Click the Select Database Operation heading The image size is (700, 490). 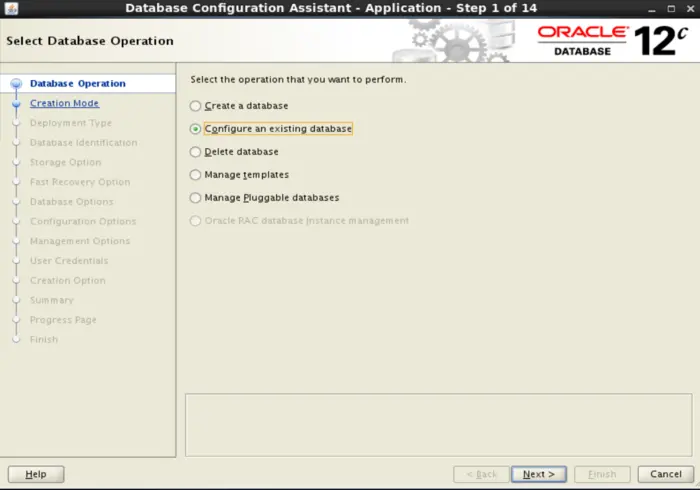(x=90, y=41)
